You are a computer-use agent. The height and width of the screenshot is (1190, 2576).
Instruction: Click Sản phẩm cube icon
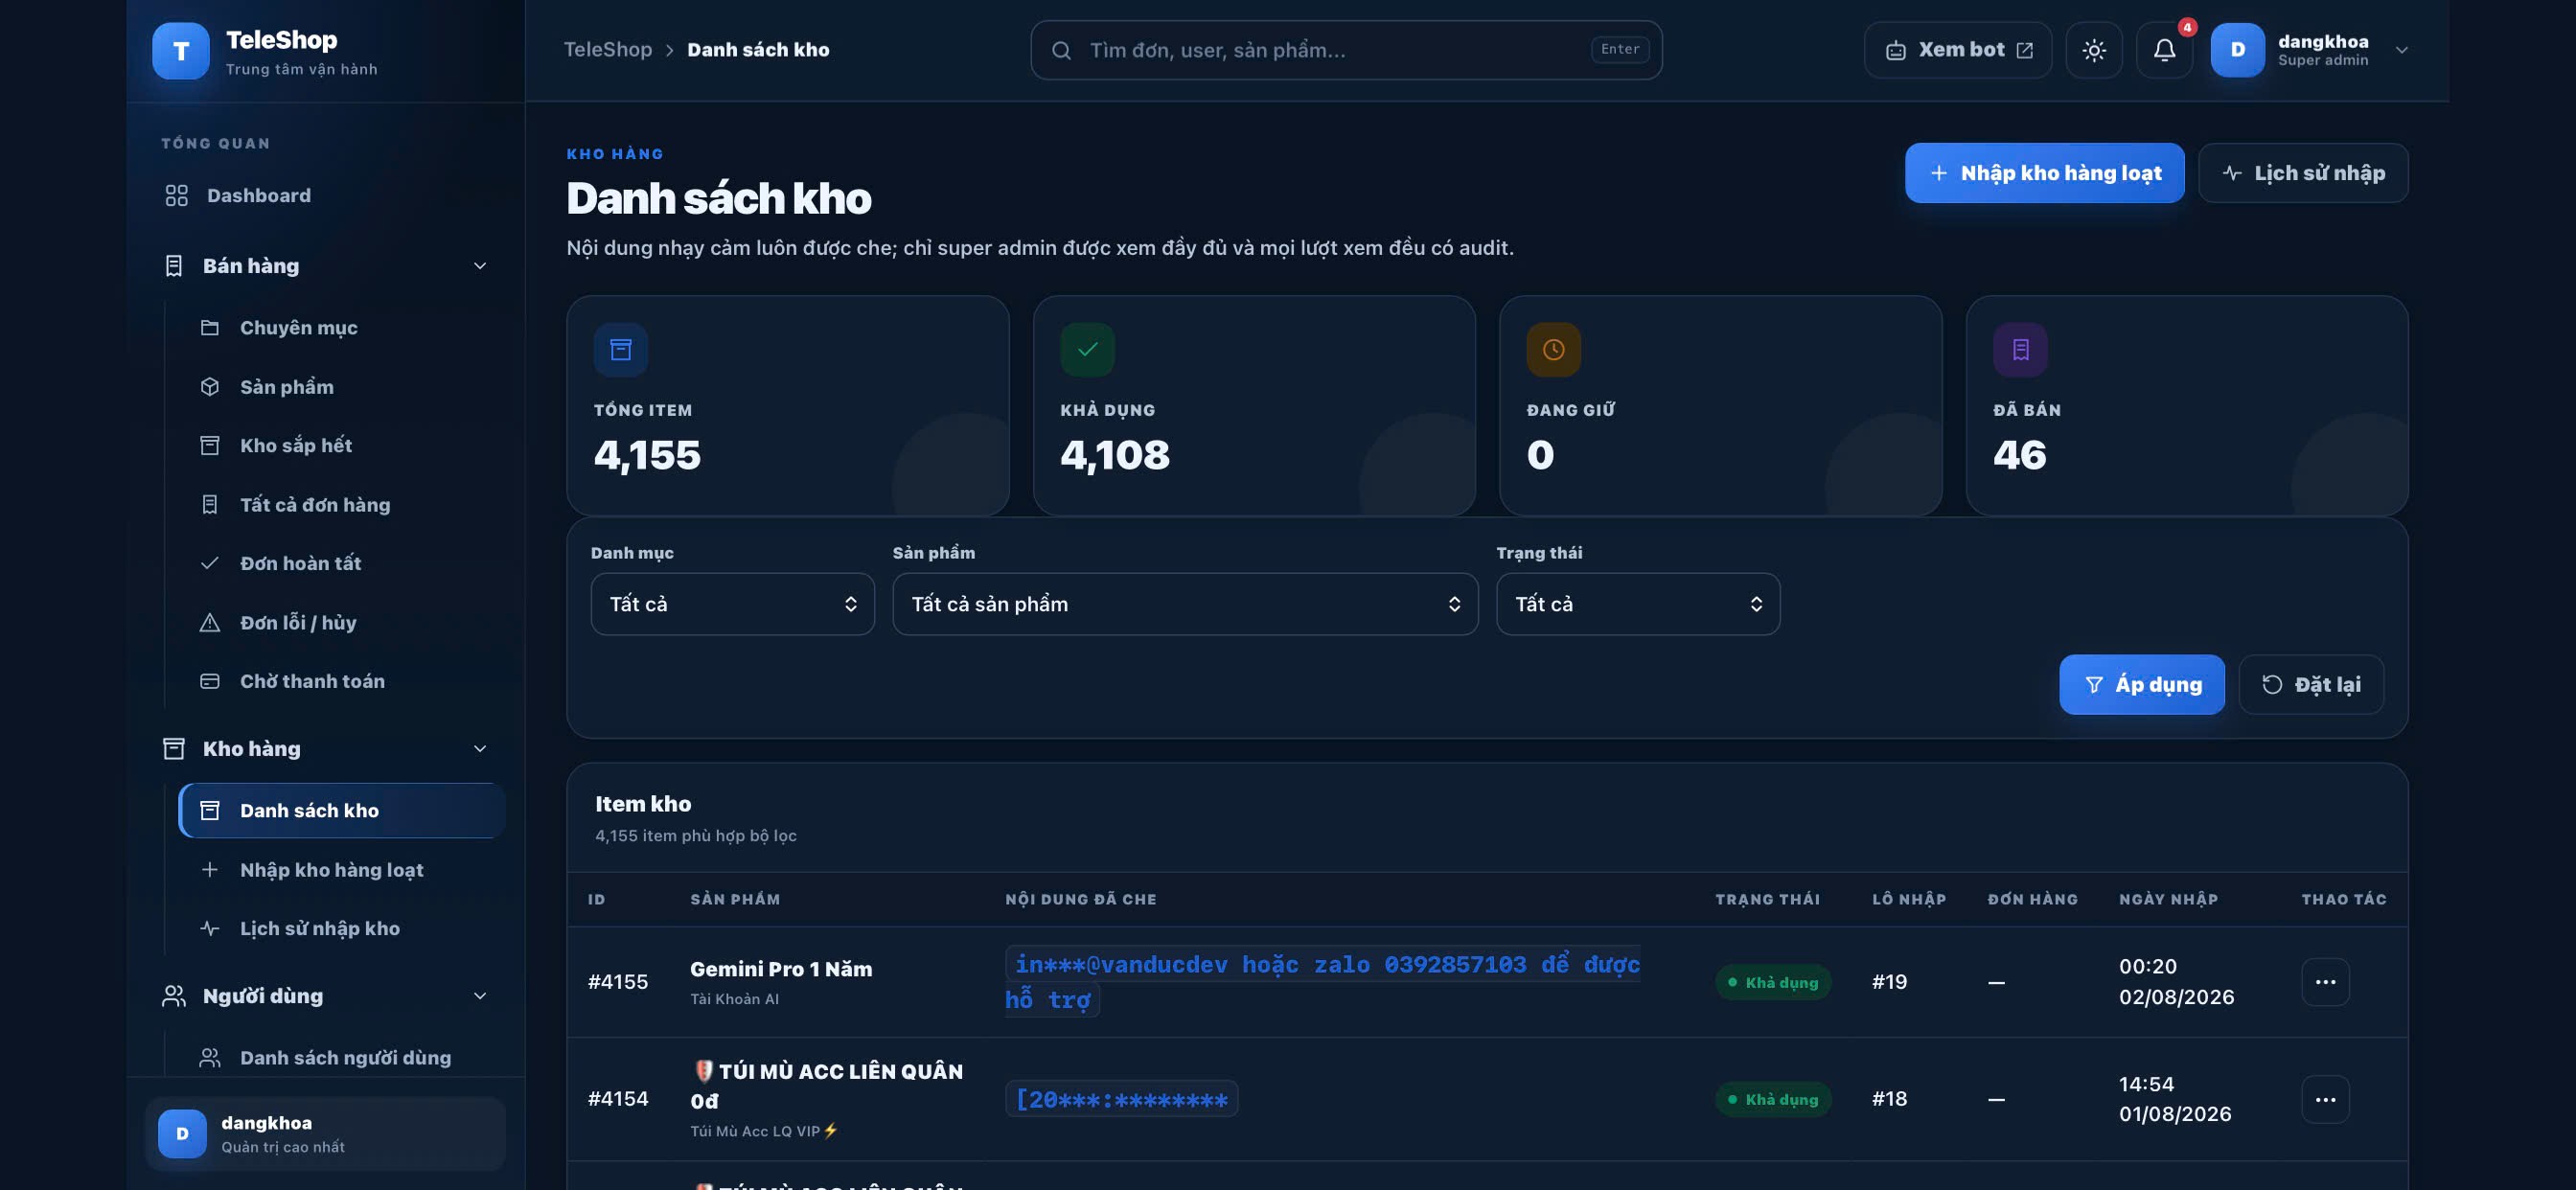click(209, 387)
